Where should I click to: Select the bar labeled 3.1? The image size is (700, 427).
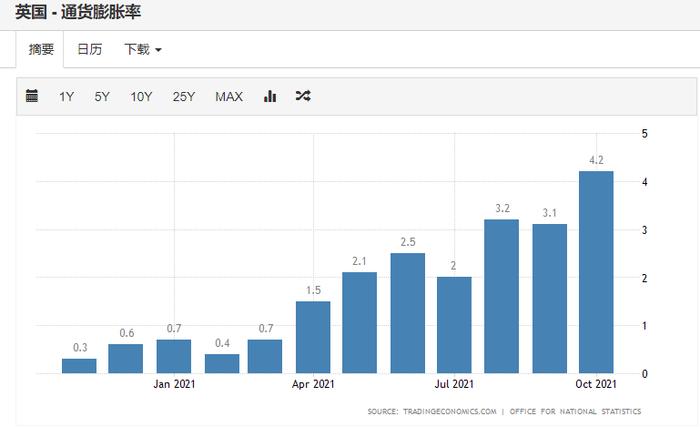pos(550,298)
